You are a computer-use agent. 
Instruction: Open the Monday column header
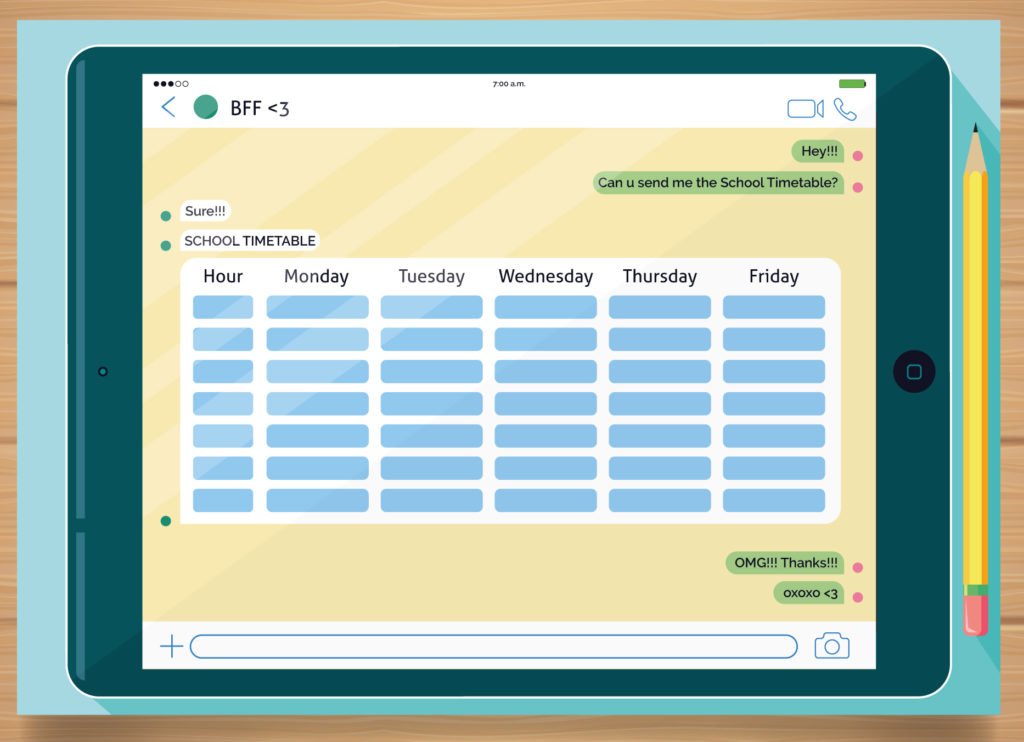[316, 276]
